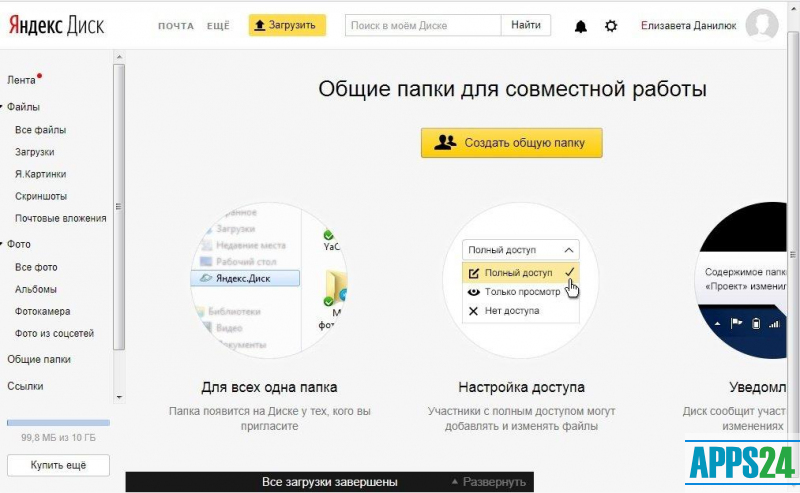Open the Загрузки folder in the sidebar
Screen dimensions: 800x493
[35, 152]
